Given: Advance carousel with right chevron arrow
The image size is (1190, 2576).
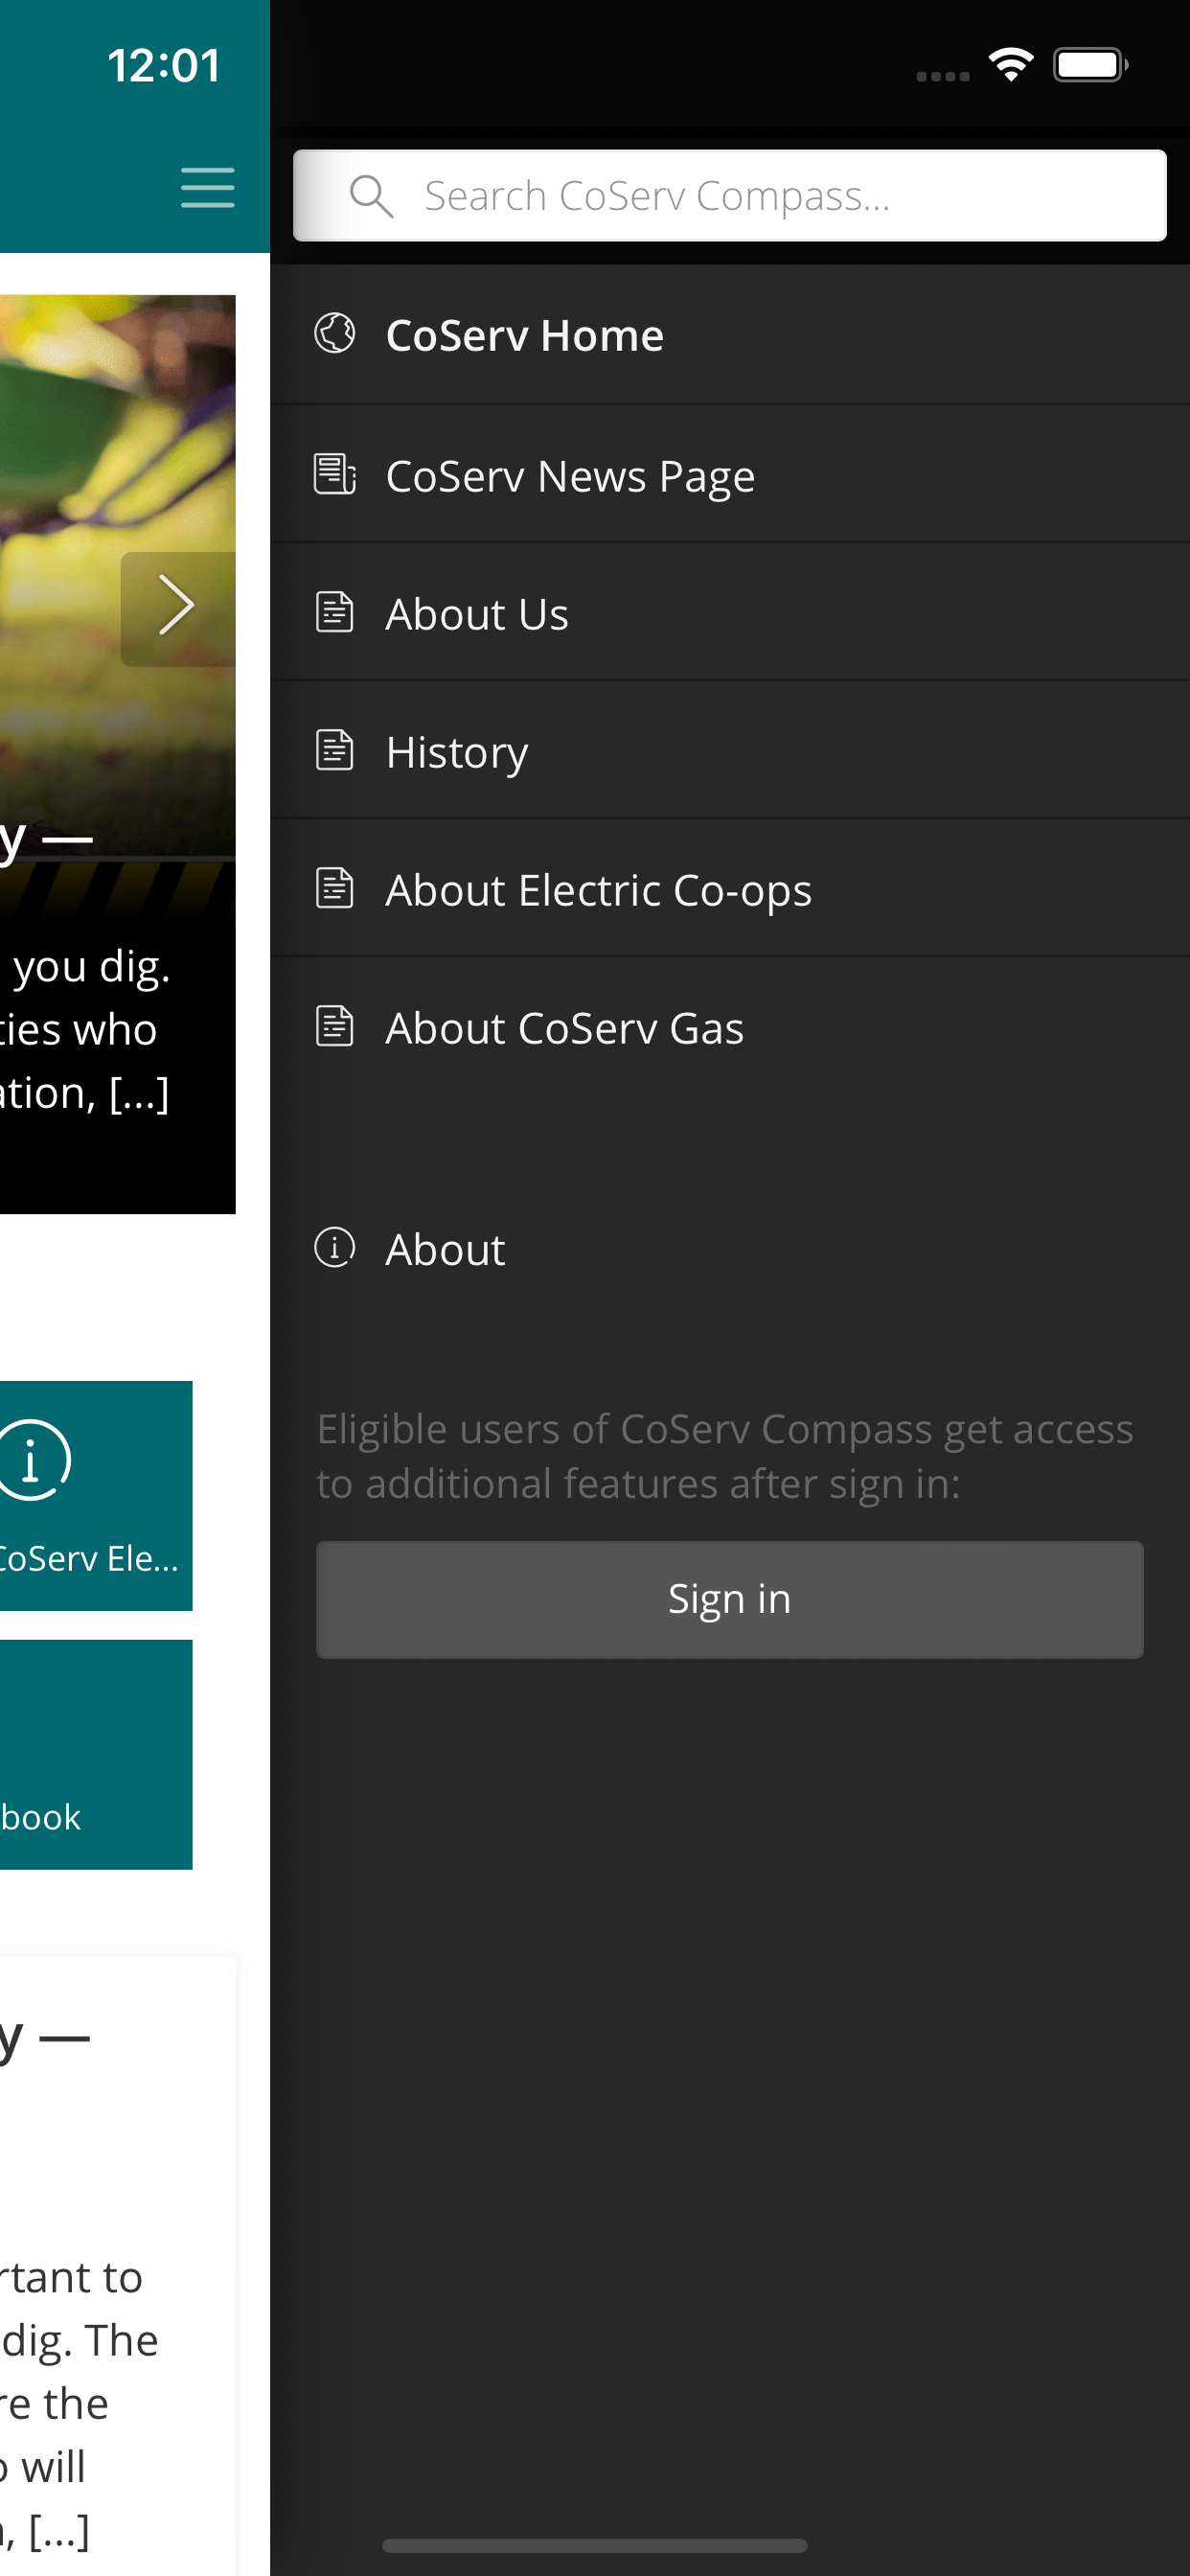Looking at the screenshot, I should 178,608.
